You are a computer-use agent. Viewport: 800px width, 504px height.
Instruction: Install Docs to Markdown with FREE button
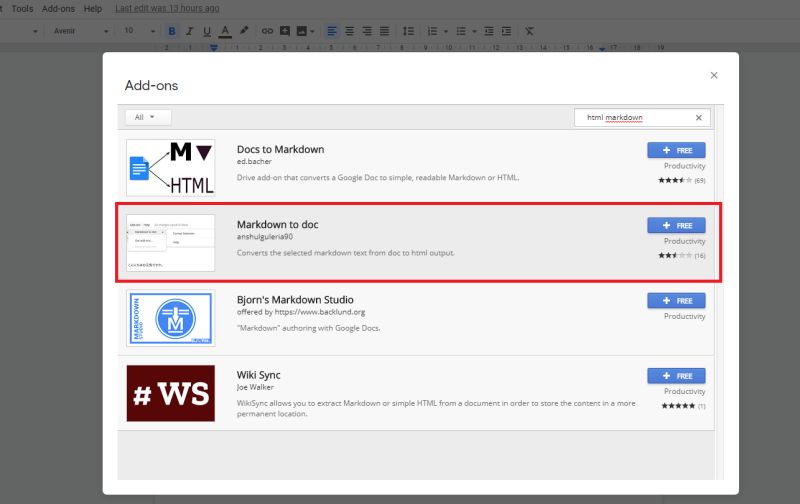[676, 150]
